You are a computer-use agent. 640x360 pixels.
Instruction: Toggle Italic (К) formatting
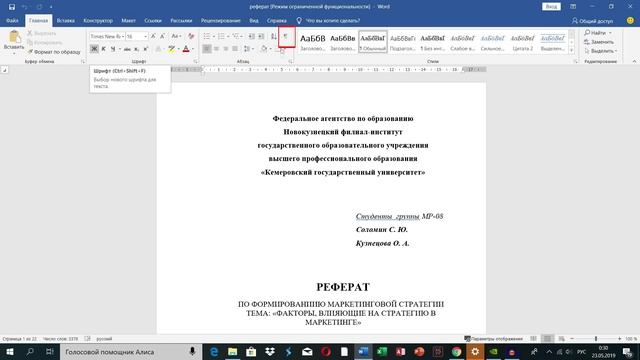103,49
